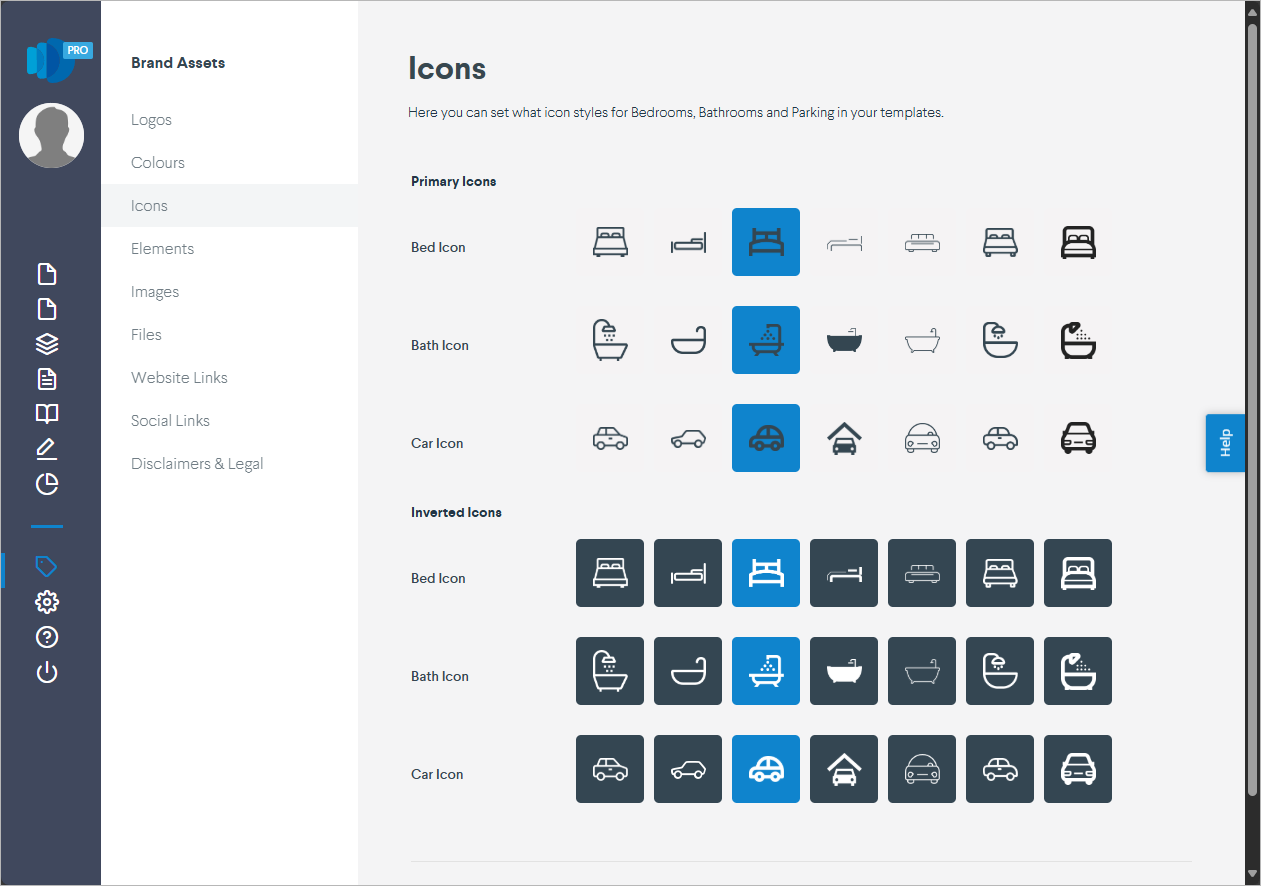Choose inverted bold front-view car tile
The height and width of the screenshot is (886, 1261).
pyautogui.click(x=1078, y=769)
